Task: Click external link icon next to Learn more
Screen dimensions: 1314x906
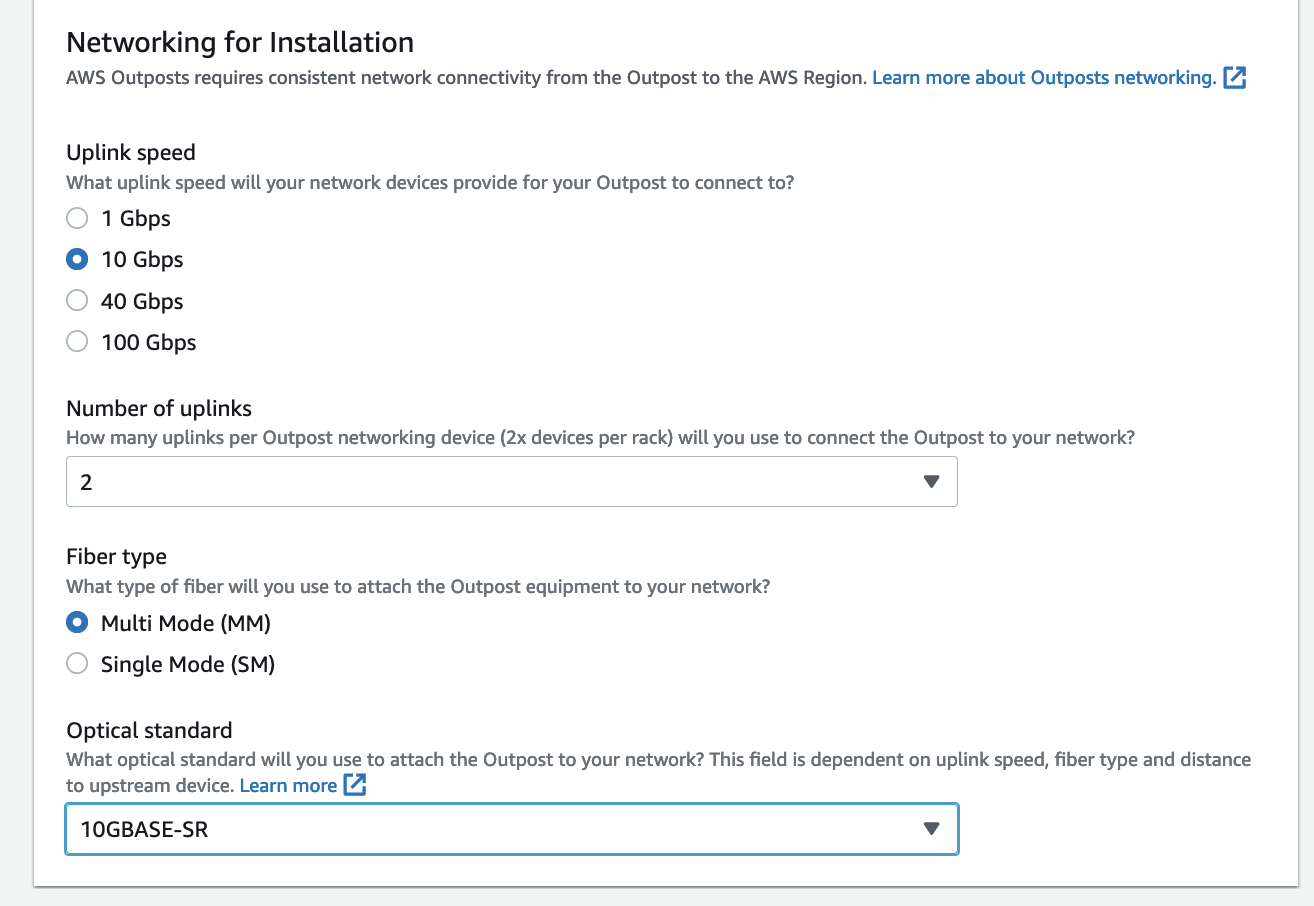Action: point(355,785)
